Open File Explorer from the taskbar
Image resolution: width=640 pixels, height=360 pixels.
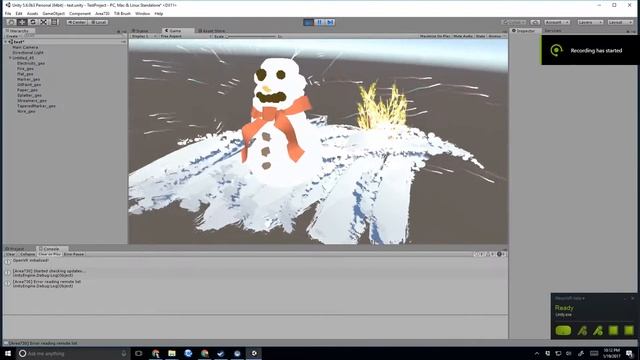[x=172, y=353]
